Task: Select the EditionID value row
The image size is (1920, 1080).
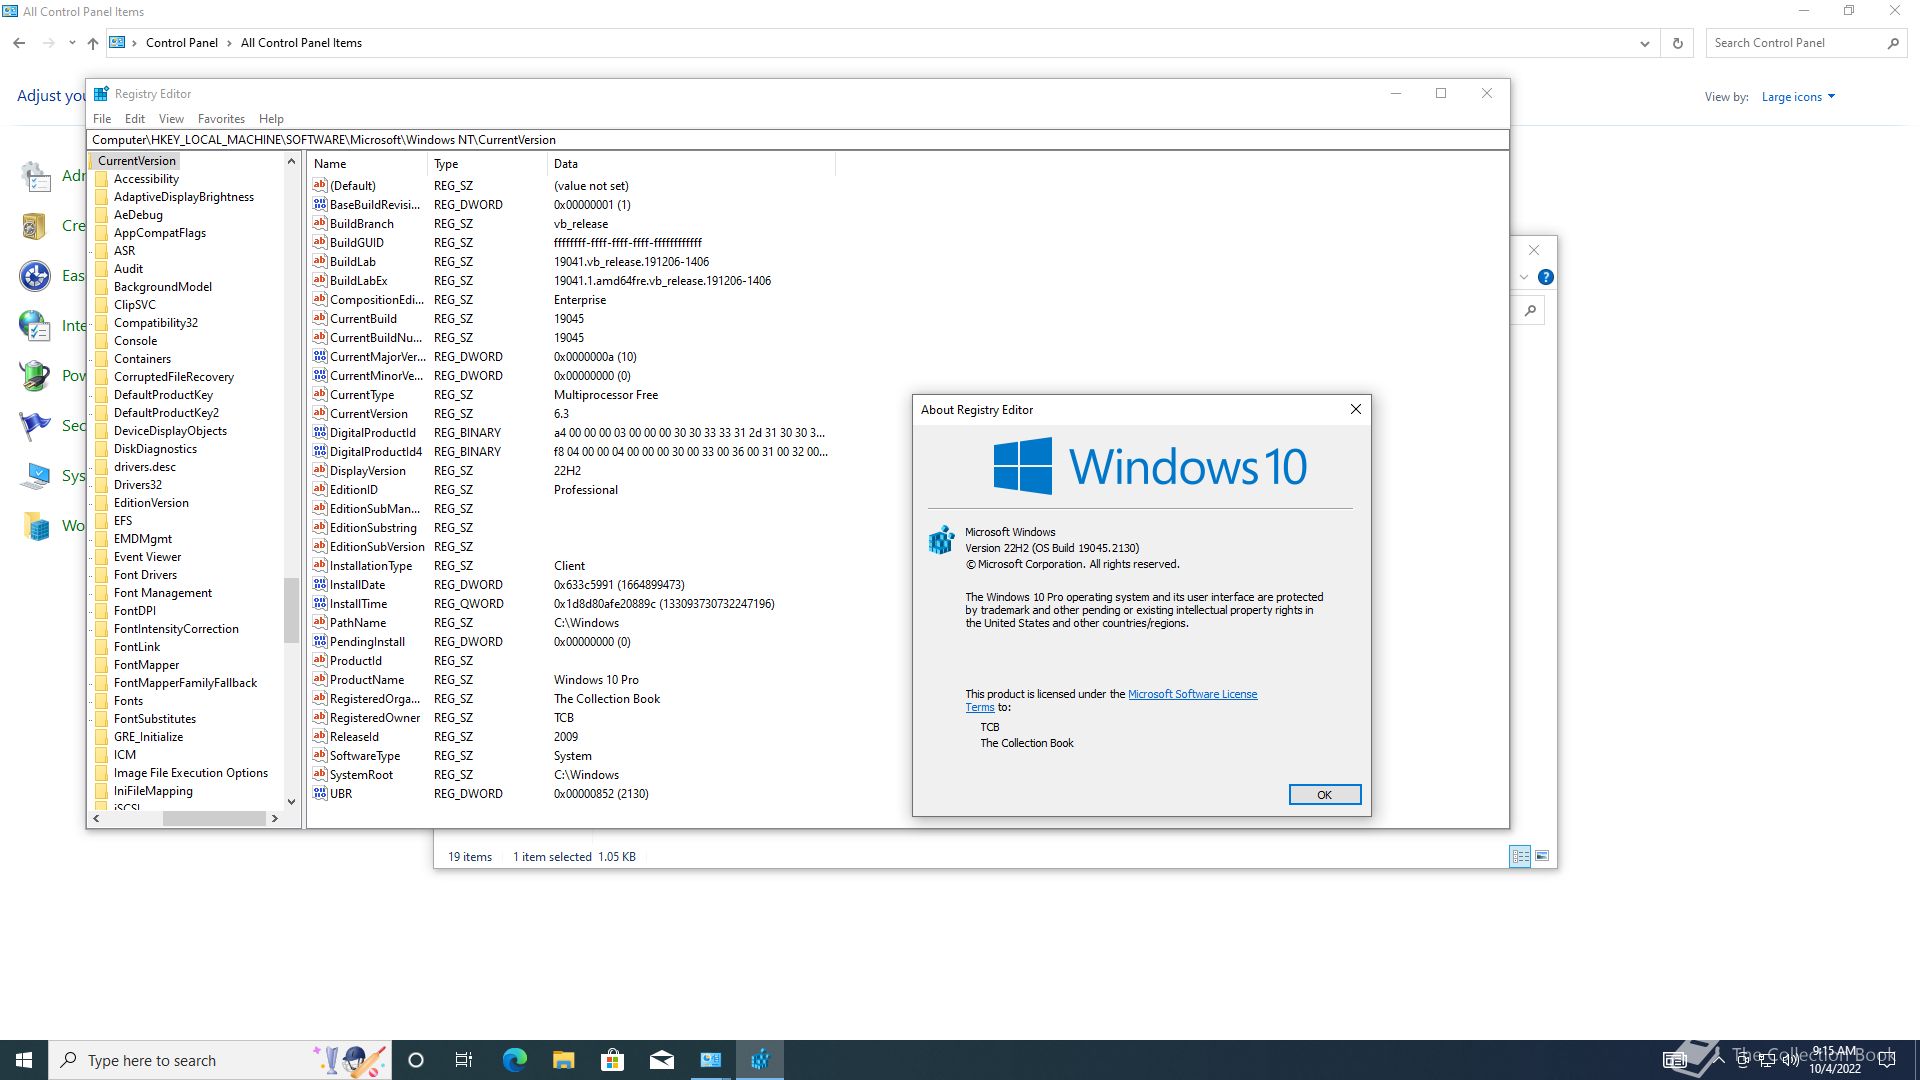Action: [570, 490]
